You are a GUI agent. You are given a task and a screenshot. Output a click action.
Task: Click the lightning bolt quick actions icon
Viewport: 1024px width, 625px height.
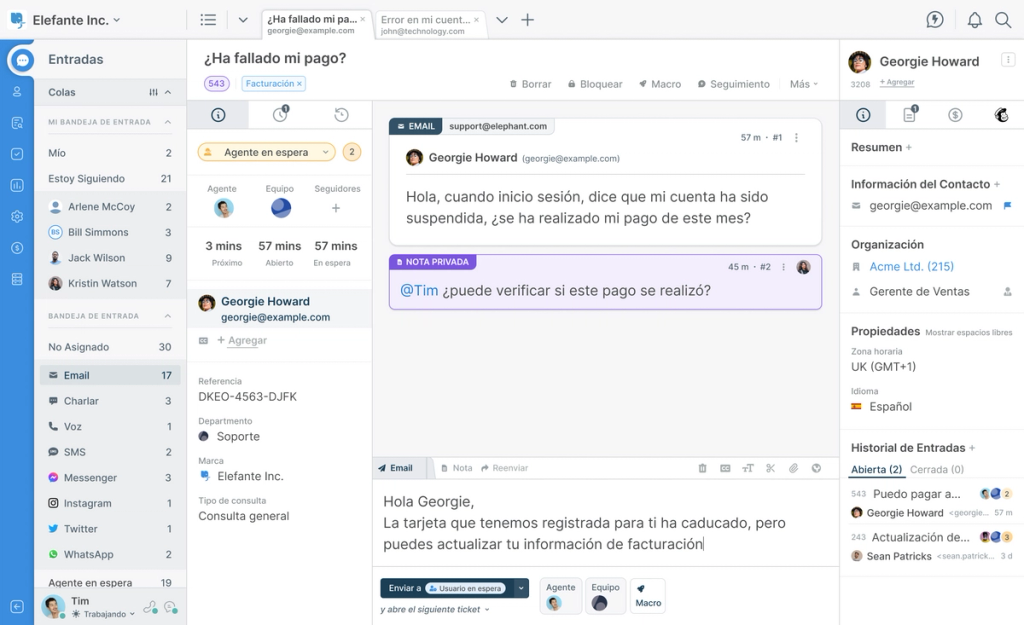(x=935, y=20)
